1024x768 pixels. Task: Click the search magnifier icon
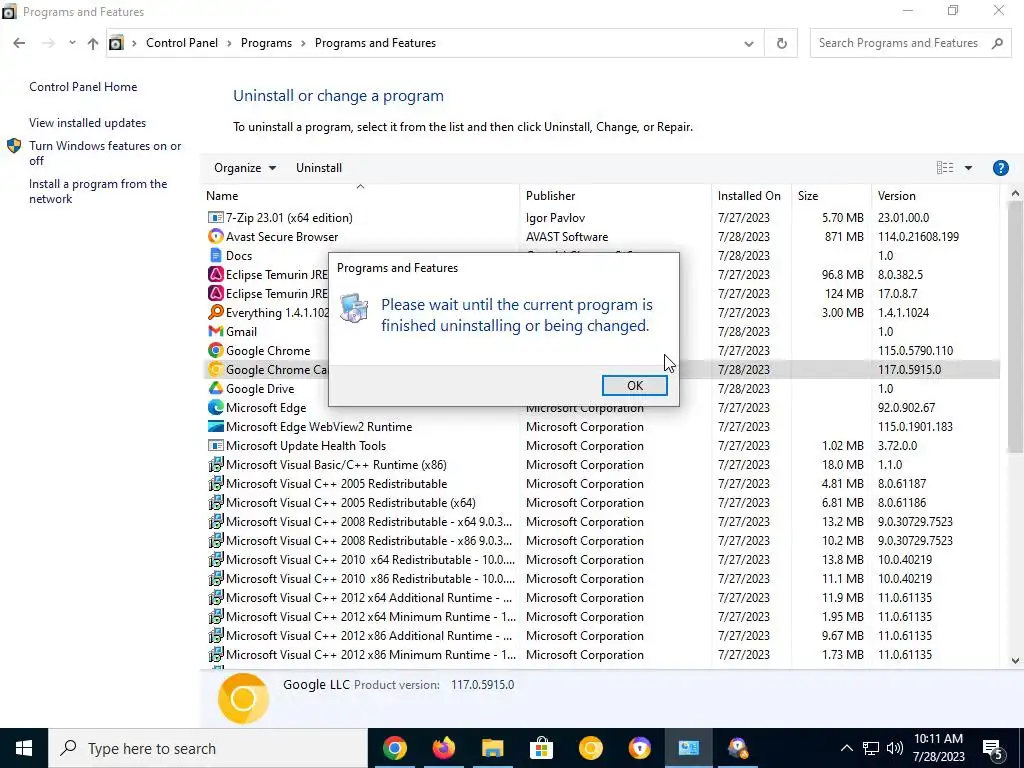tap(997, 43)
